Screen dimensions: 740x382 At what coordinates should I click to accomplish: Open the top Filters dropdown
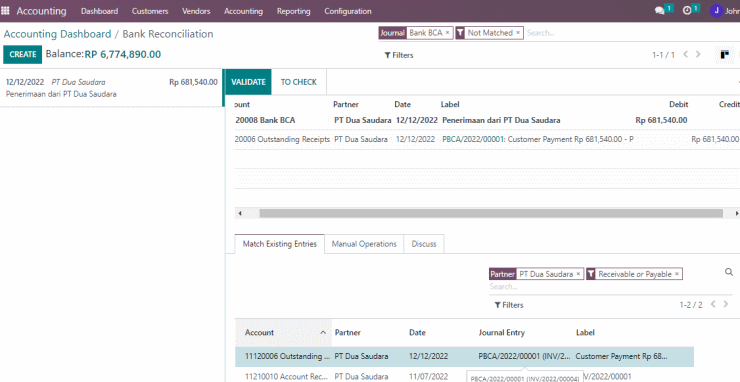(399, 55)
